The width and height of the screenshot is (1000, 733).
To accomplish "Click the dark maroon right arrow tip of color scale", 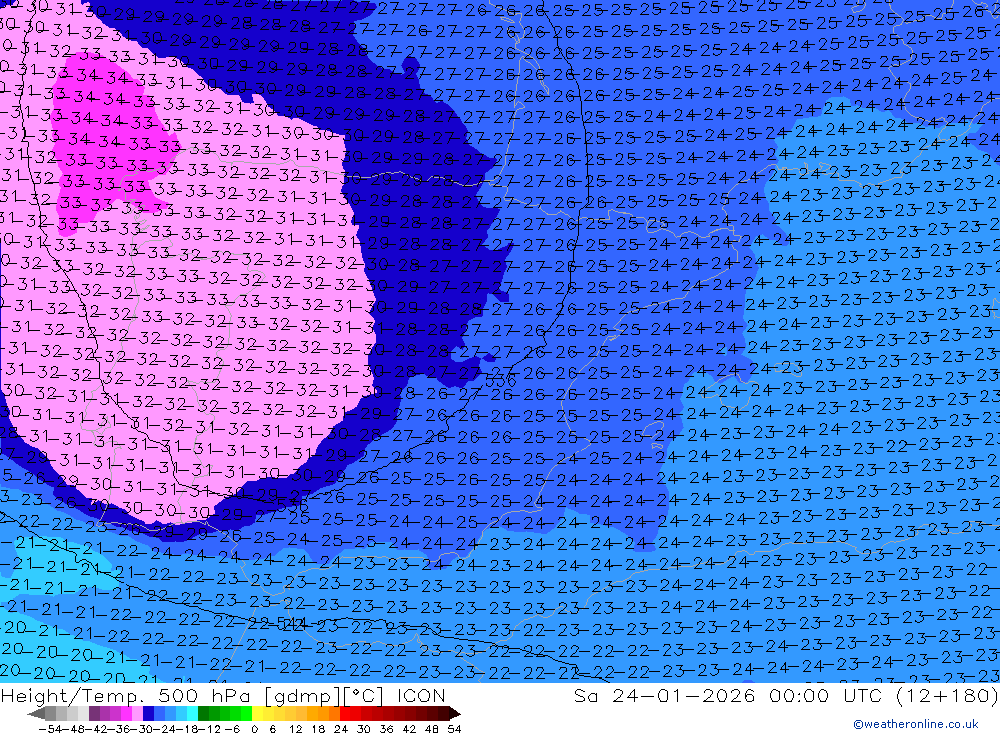I will pyautogui.click(x=454, y=713).
